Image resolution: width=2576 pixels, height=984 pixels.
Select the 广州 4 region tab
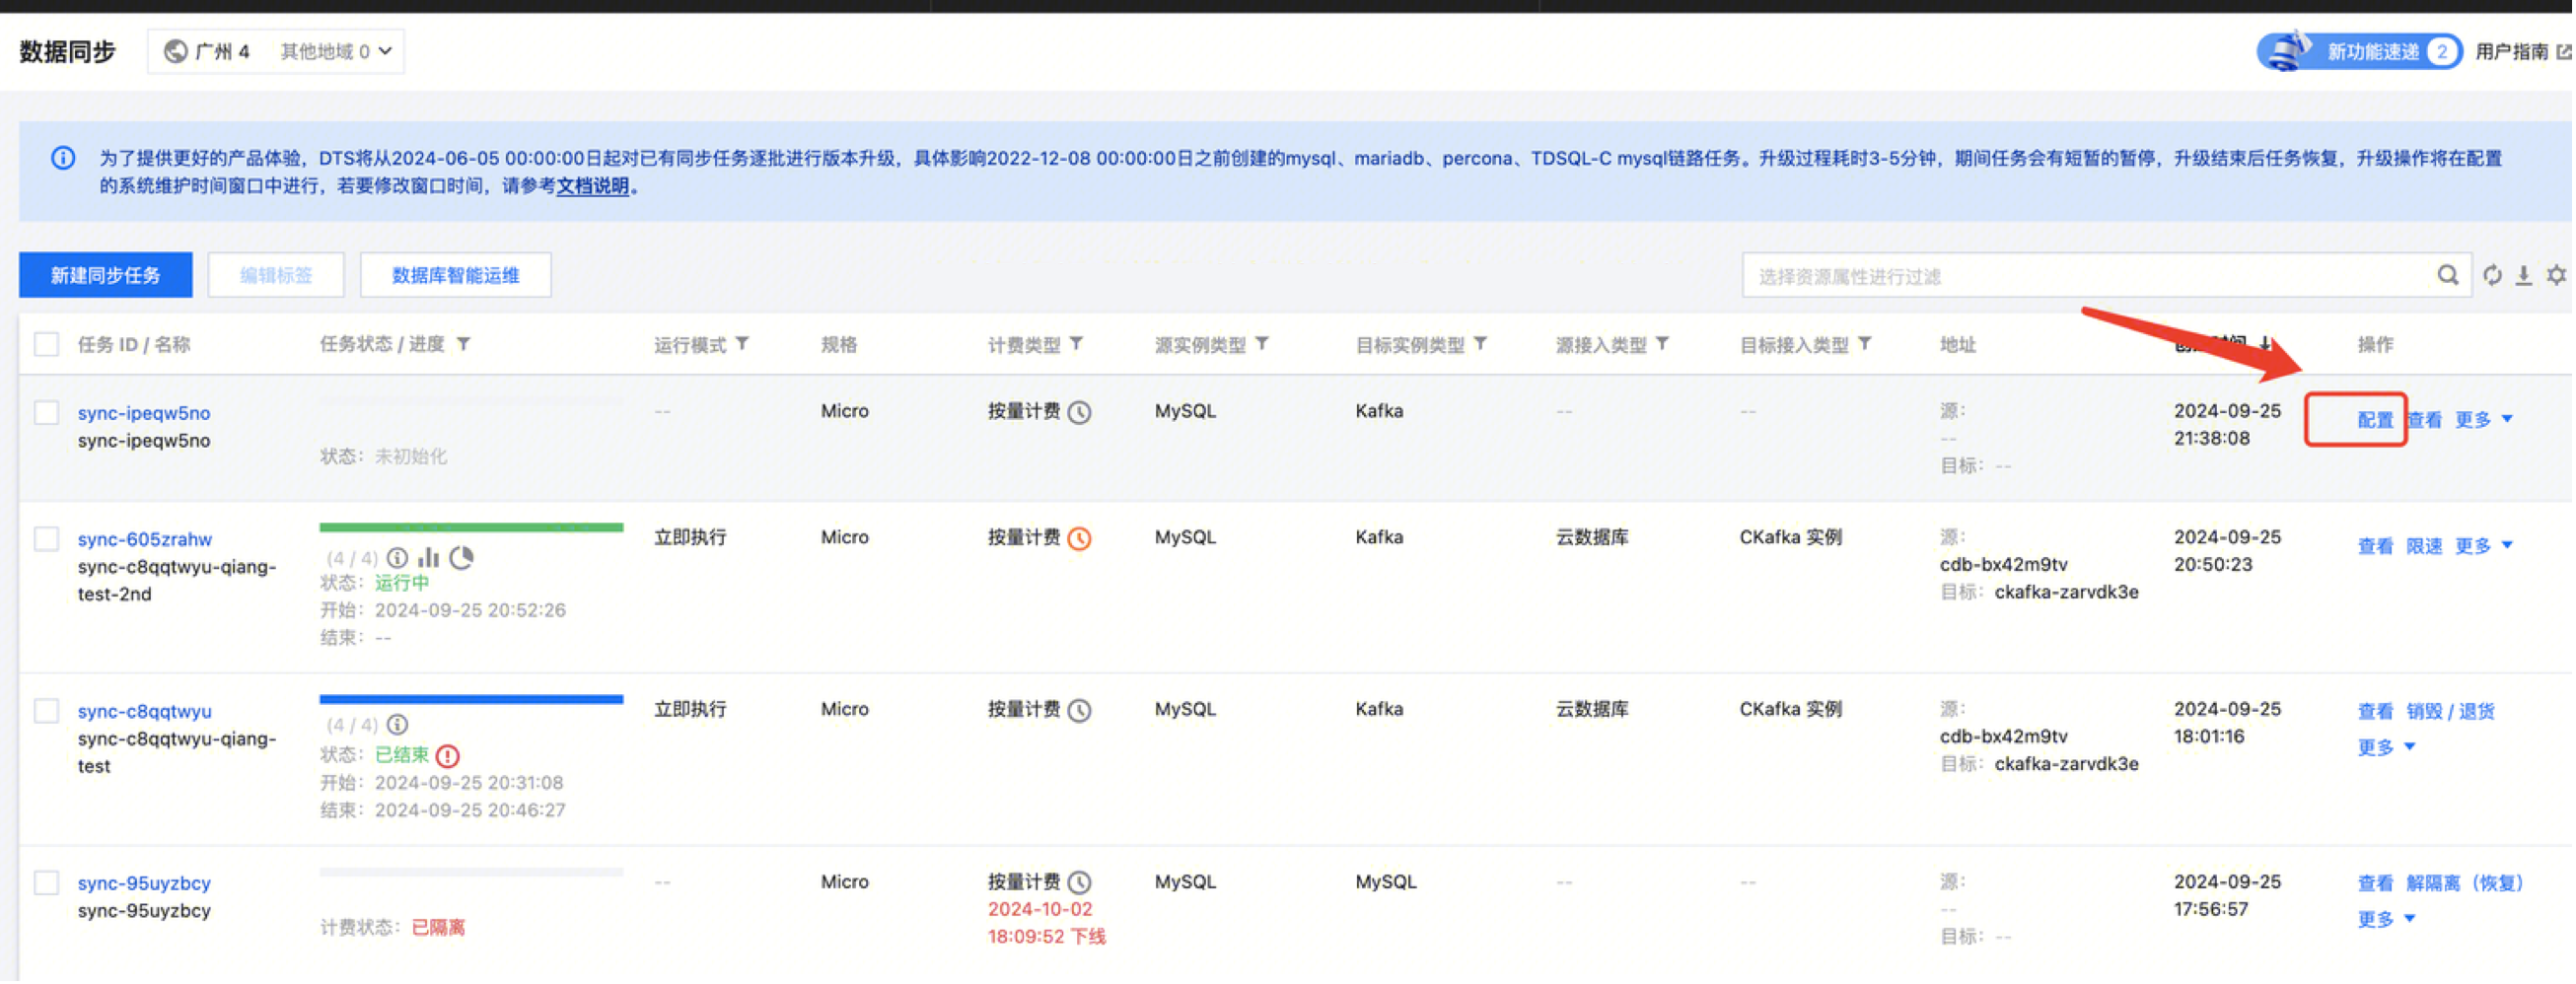tap(208, 51)
